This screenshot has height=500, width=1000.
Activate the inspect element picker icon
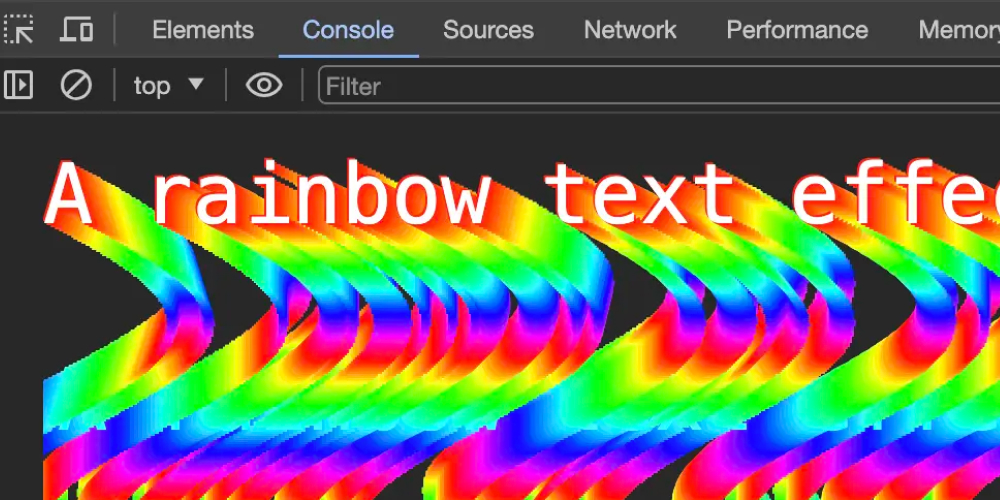pos(19,29)
